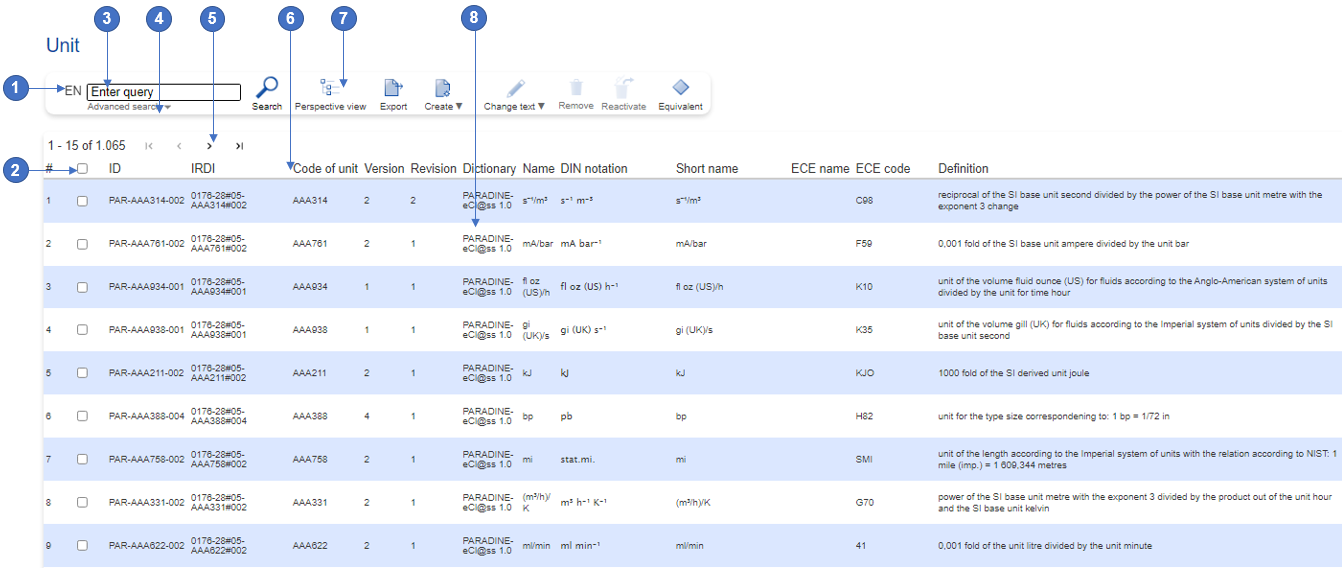Click the Export icon
This screenshot has width=1342, height=568.
tap(393, 89)
